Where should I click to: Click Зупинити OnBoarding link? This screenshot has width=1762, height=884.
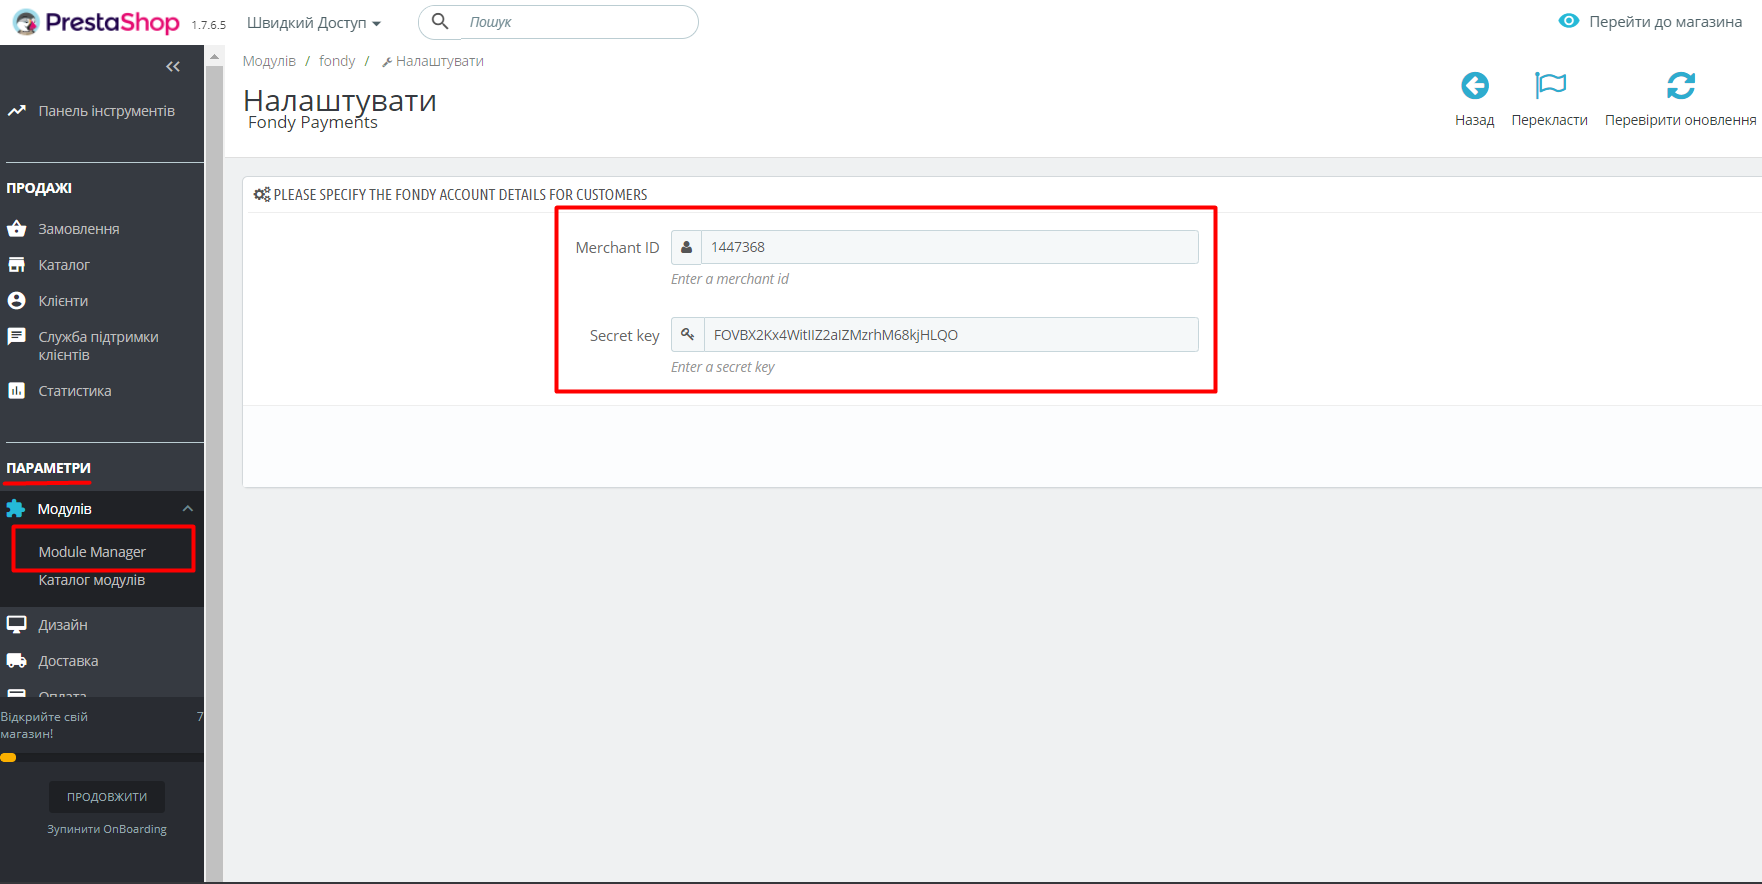pyautogui.click(x=107, y=829)
